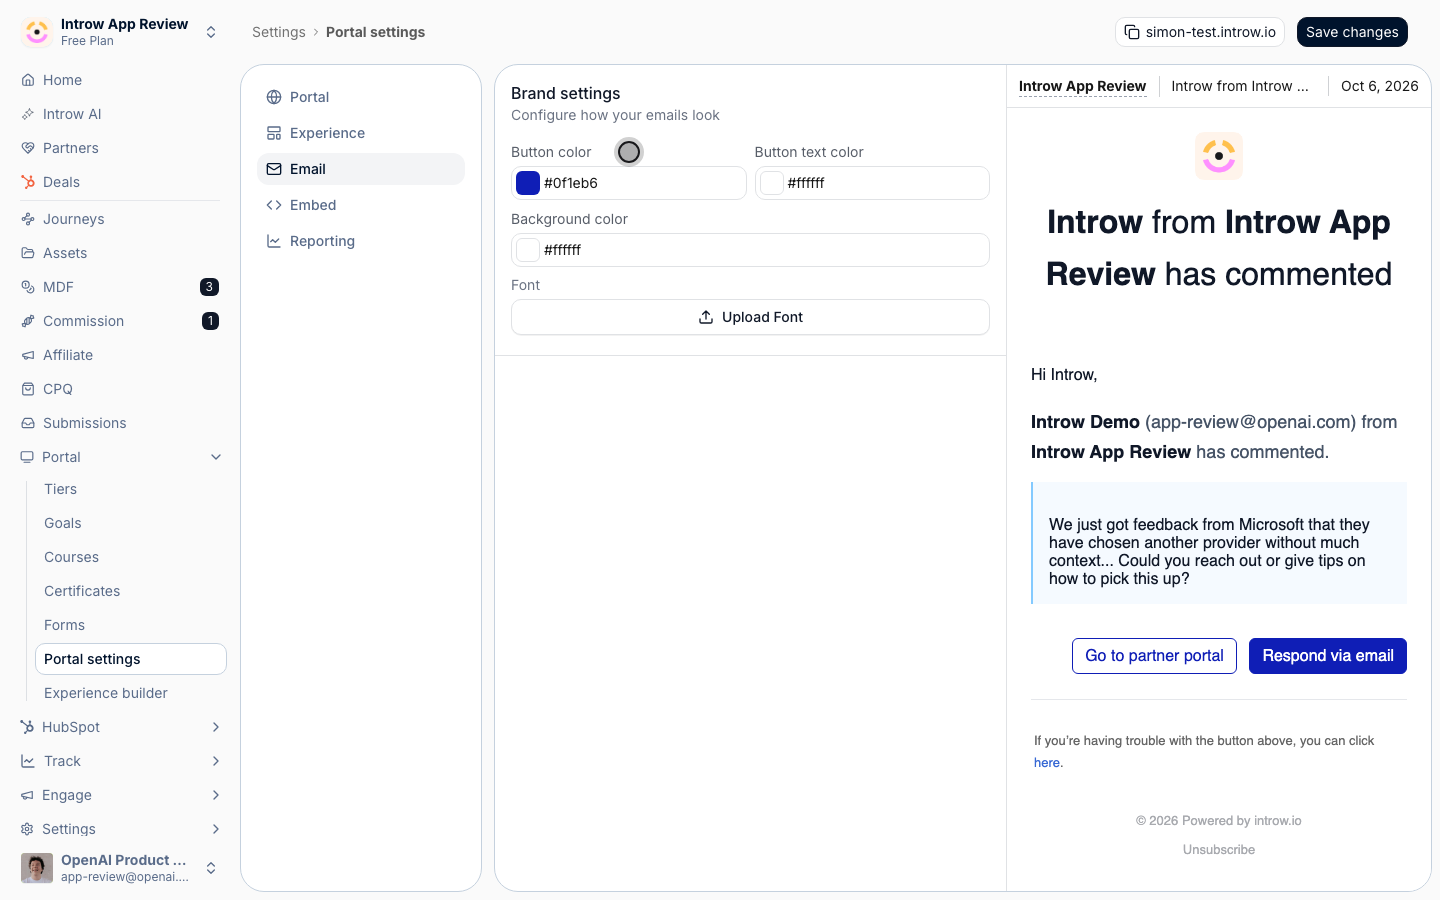Image resolution: width=1440 pixels, height=900 pixels.
Task: Expand the HubSpot sidebar section
Action: 120,727
